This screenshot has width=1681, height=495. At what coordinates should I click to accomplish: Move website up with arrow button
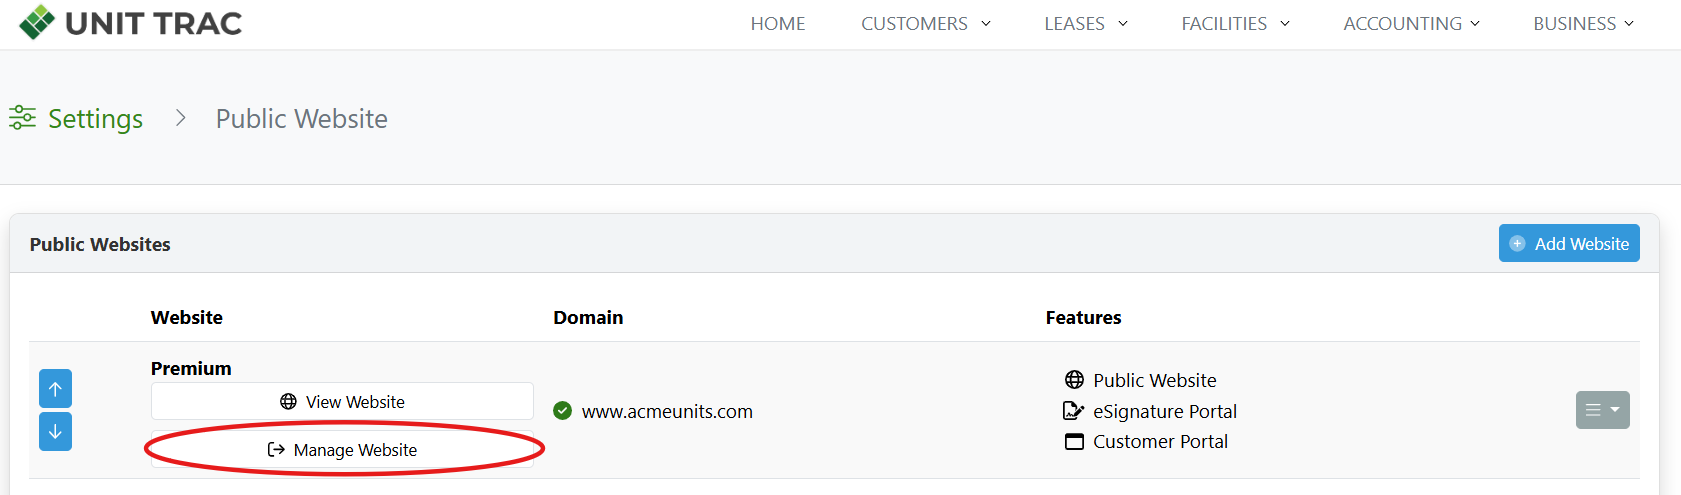point(55,389)
